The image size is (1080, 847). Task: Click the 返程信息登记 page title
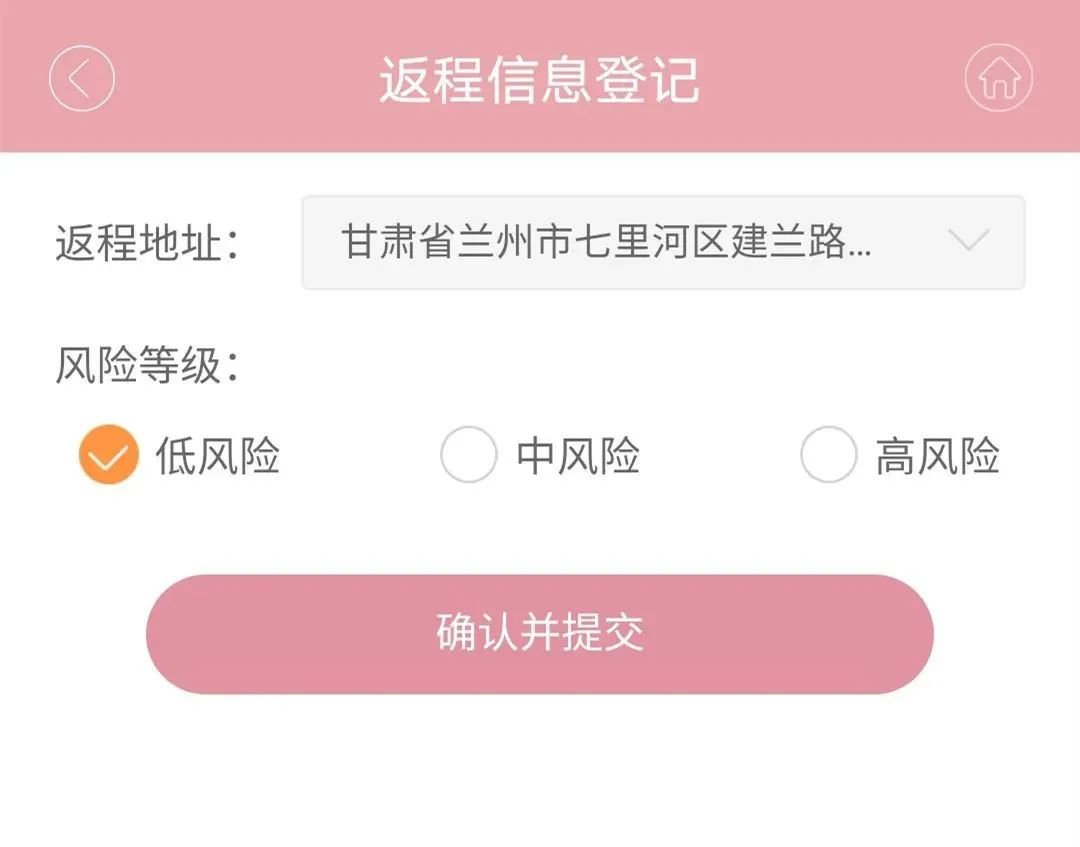tap(539, 80)
